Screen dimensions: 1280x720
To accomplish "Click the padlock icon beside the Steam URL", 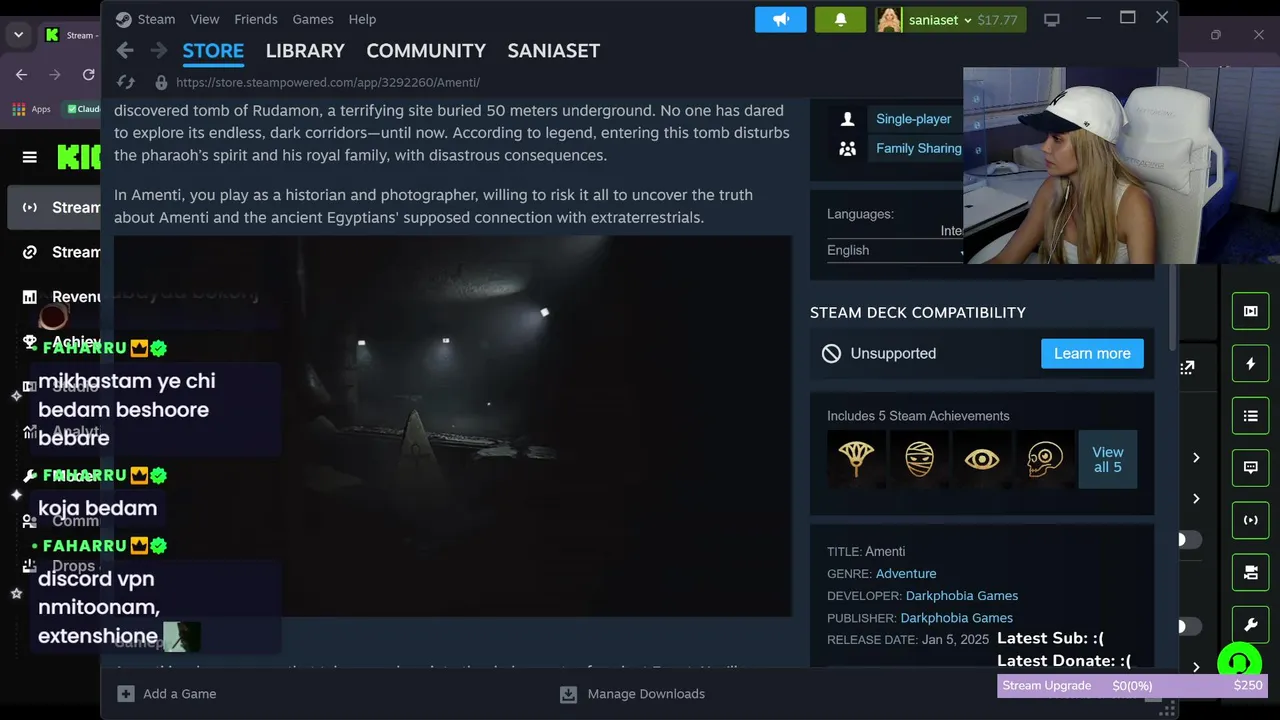I will 161,82.
